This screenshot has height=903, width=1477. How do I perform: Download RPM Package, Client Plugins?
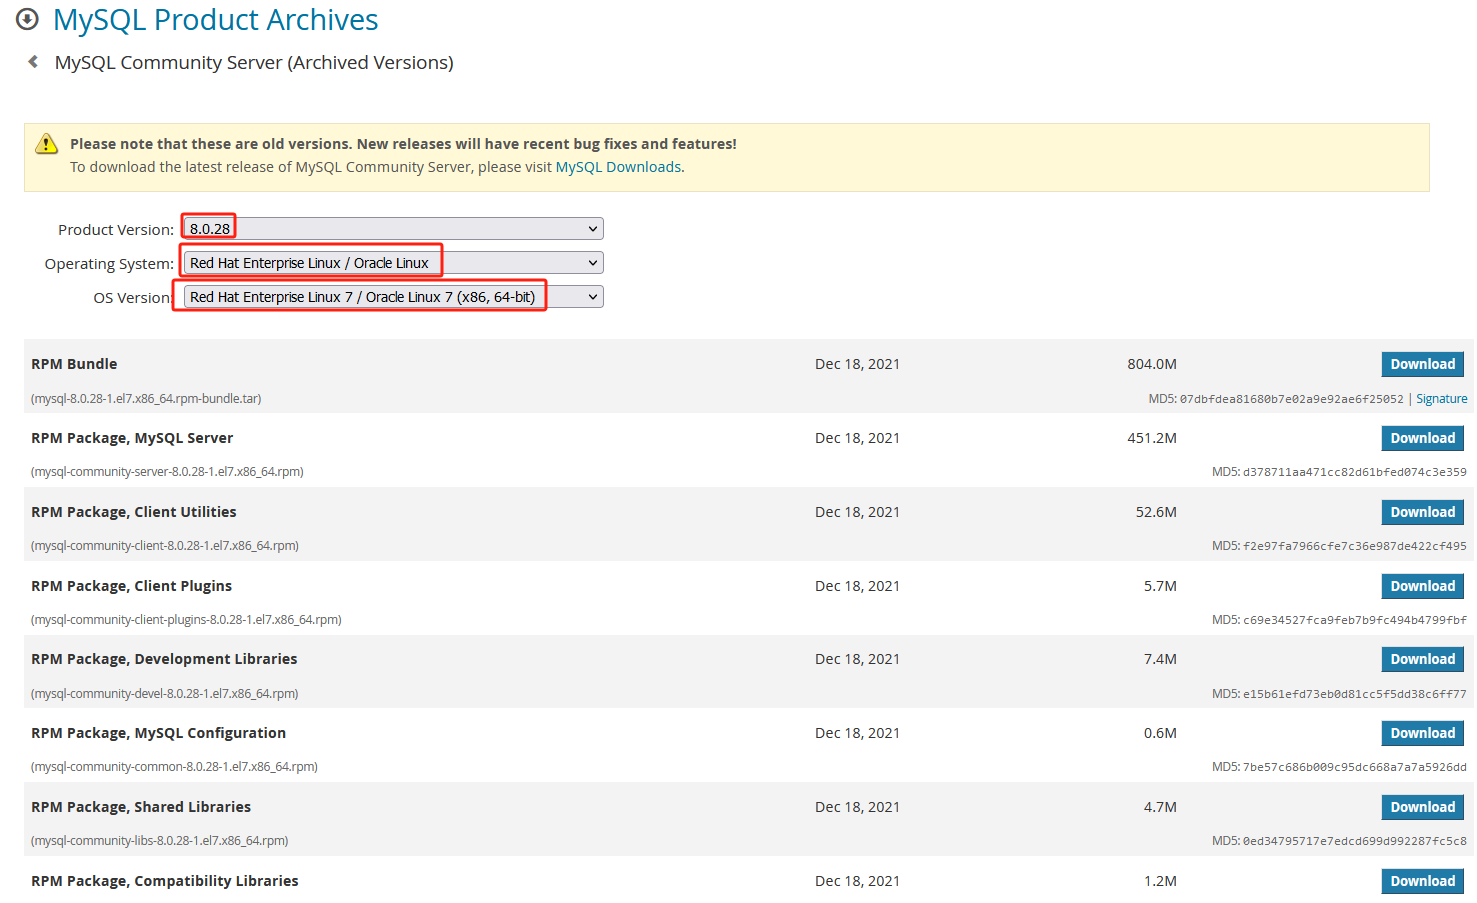[x=1422, y=586]
